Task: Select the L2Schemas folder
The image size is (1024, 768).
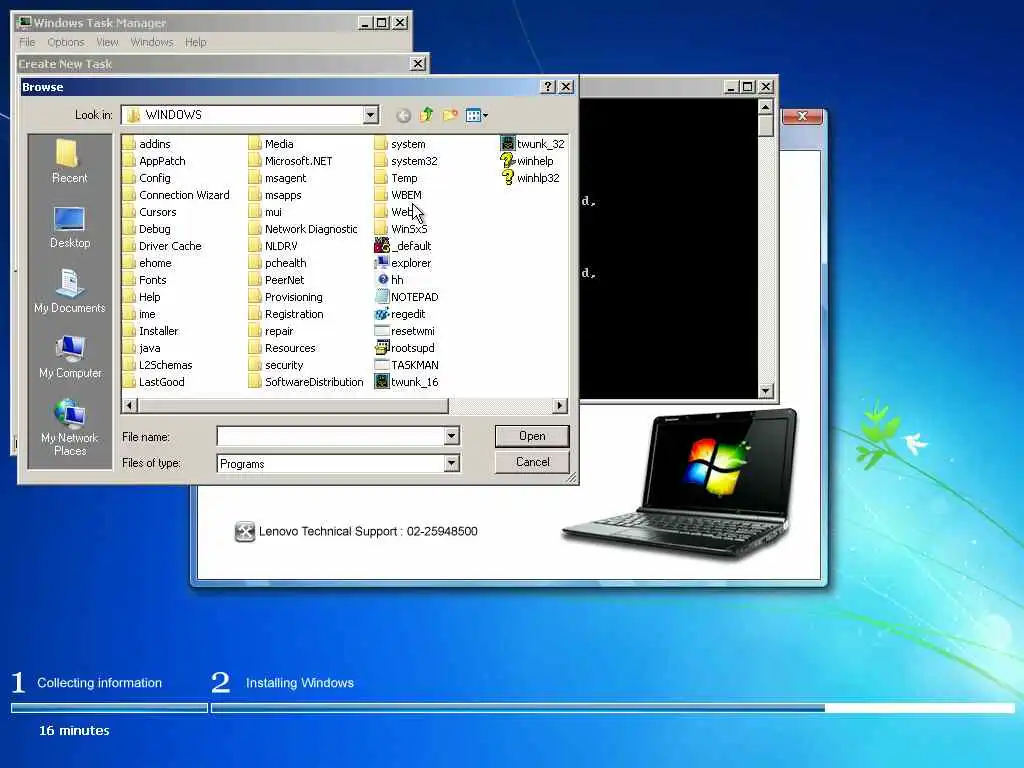Action: [157, 364]
